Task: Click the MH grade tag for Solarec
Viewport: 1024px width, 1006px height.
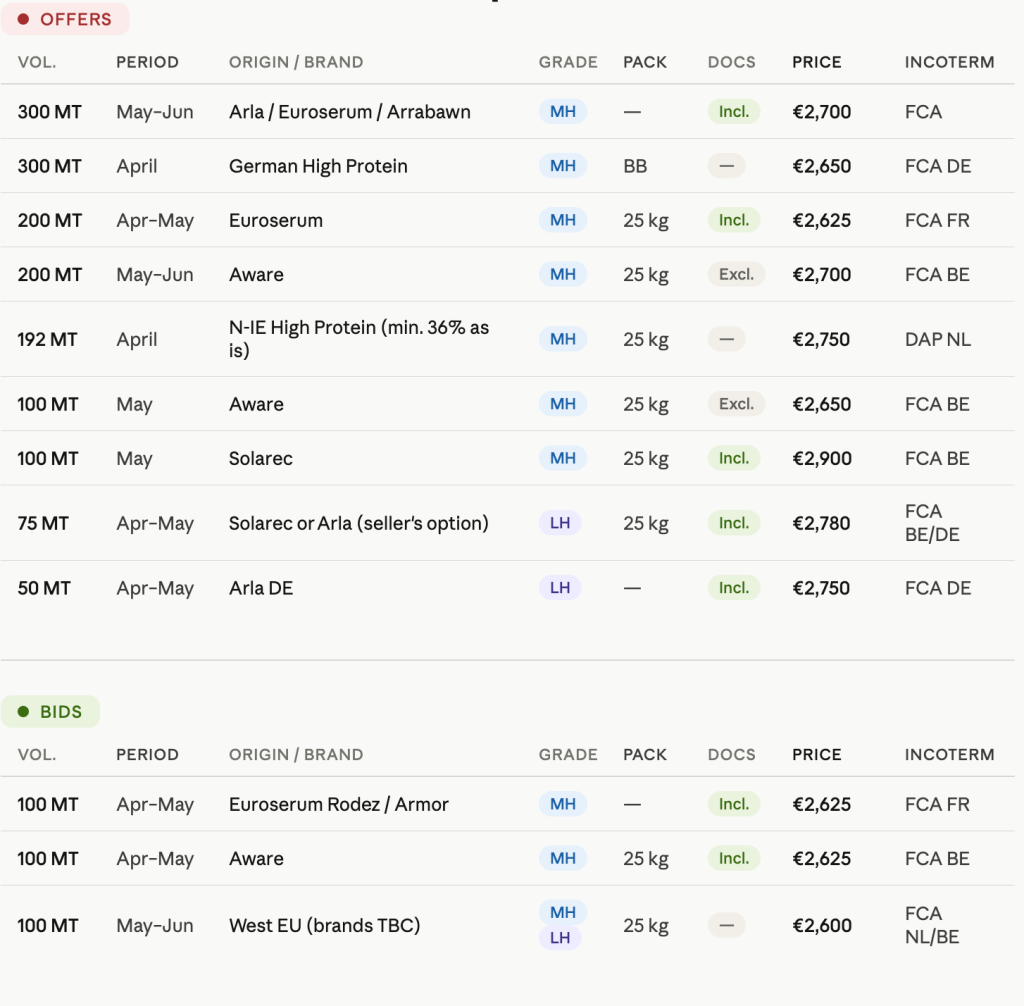Action: click(x=562, y=459)
